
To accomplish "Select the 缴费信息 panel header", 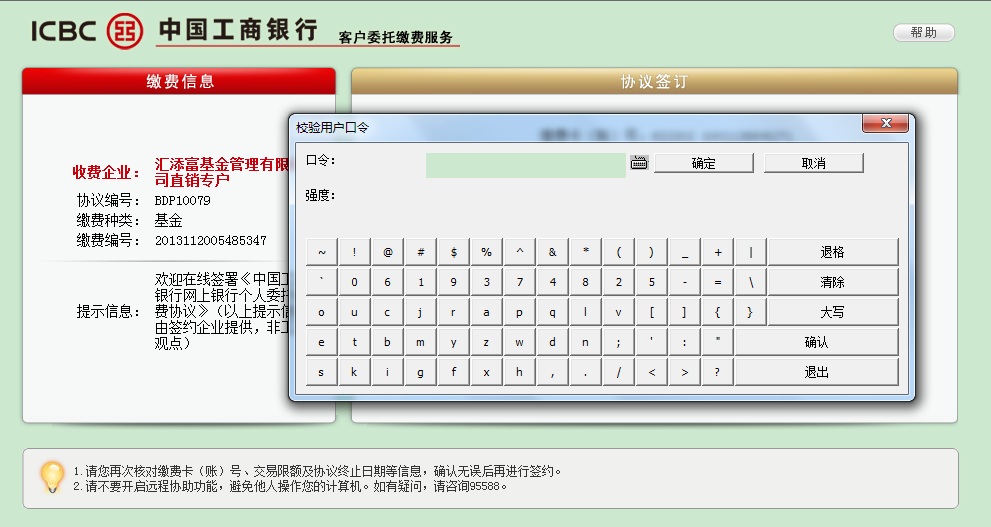I will click(x=179, y=82).
